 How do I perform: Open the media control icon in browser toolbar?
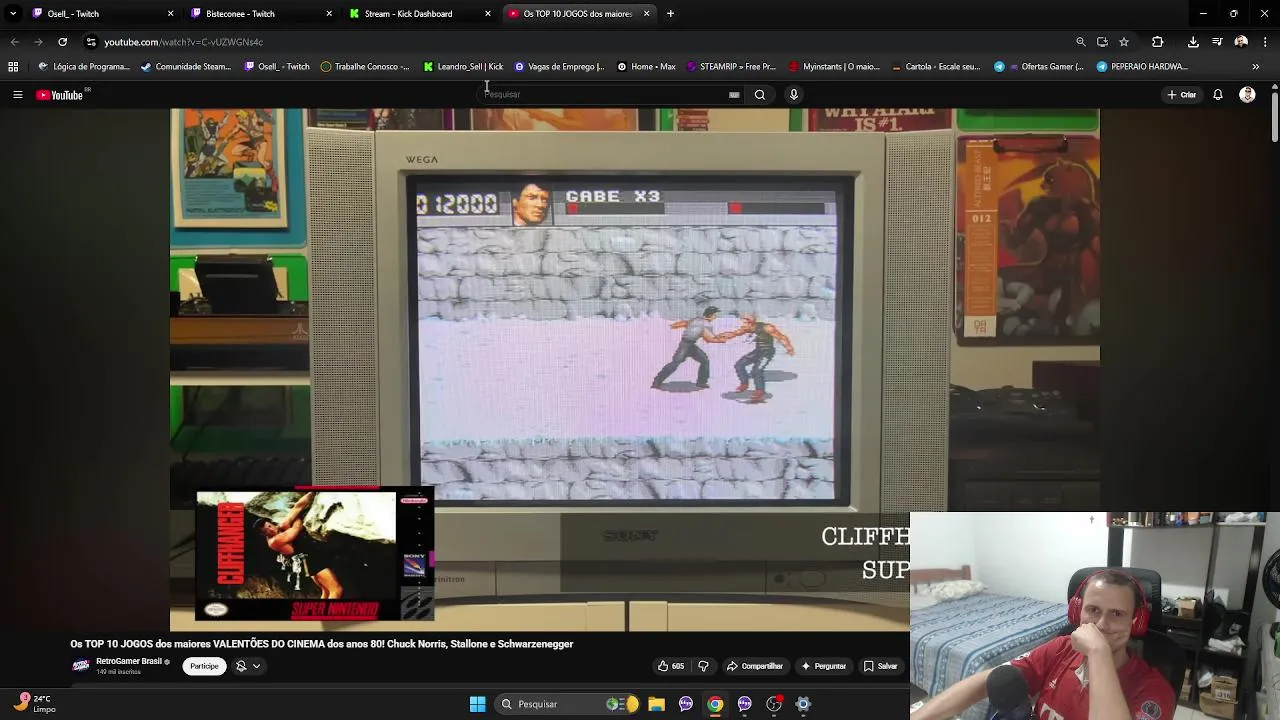[x=1217, y=42]
